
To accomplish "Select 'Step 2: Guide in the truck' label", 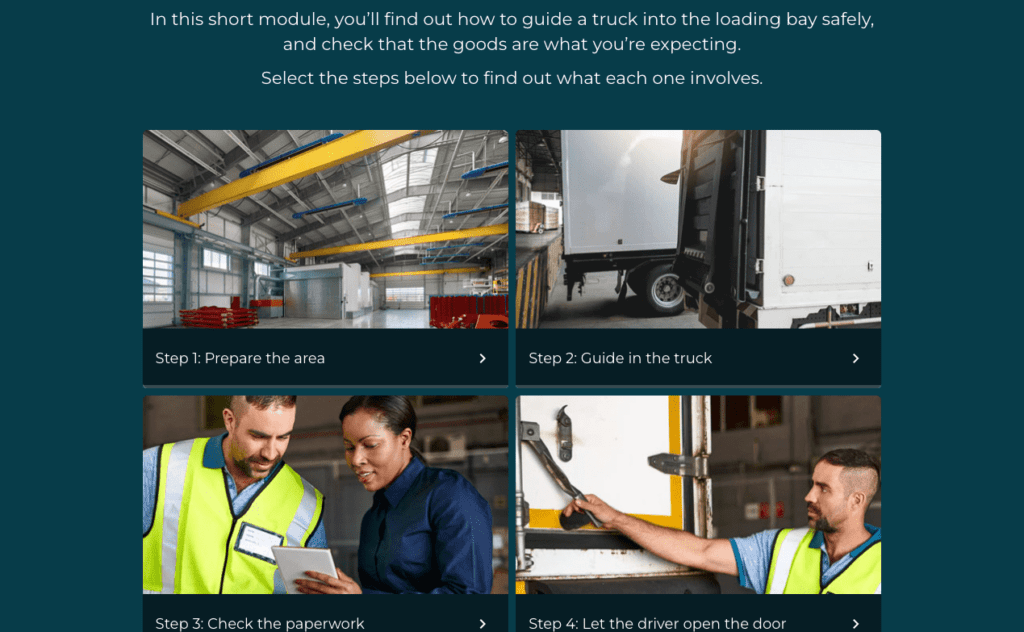I will [x=620, y=358].
